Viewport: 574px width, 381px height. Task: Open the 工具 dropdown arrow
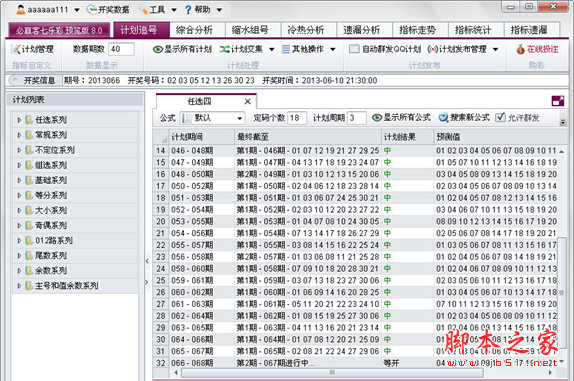point(174,10)
